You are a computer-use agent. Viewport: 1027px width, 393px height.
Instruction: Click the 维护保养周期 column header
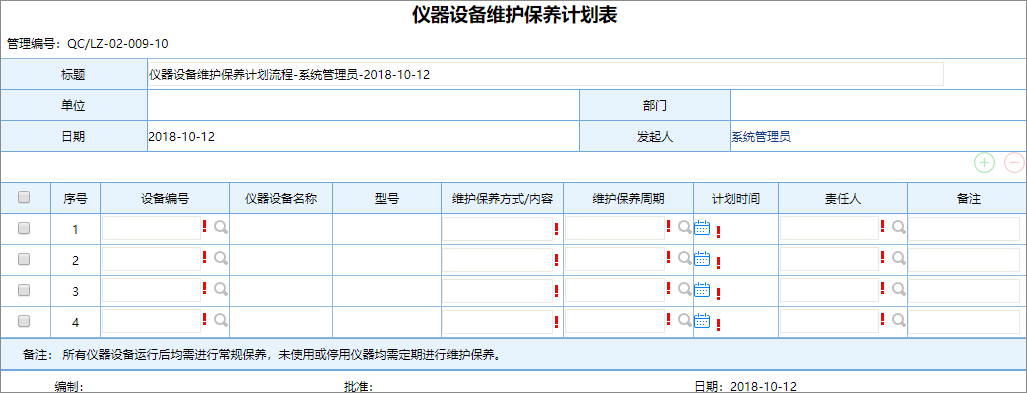[628, 198]
